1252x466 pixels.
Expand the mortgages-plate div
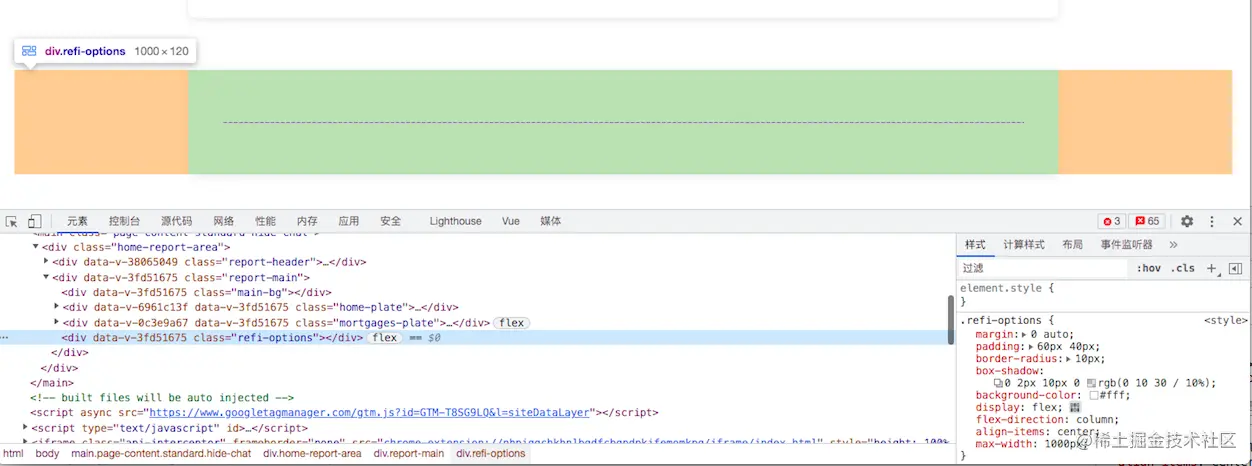56,322
